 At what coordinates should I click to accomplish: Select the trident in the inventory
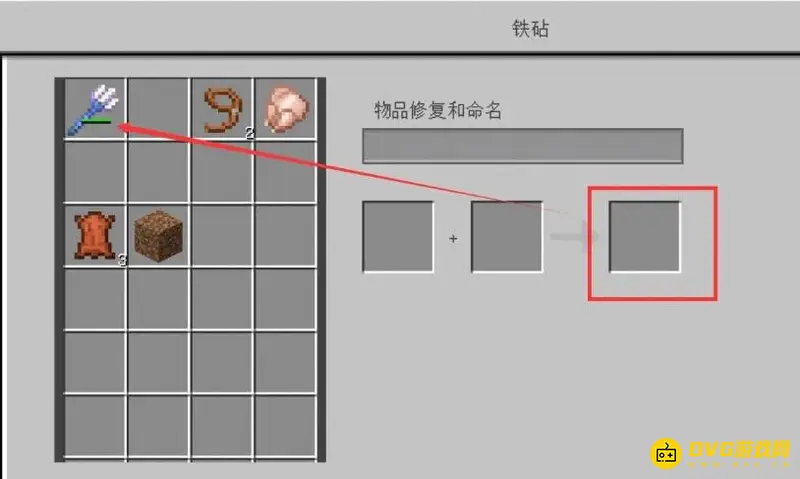[95, 110]
